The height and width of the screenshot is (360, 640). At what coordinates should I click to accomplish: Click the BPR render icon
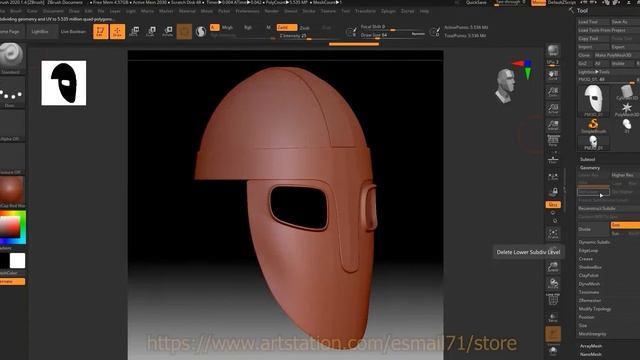(553, 51)
